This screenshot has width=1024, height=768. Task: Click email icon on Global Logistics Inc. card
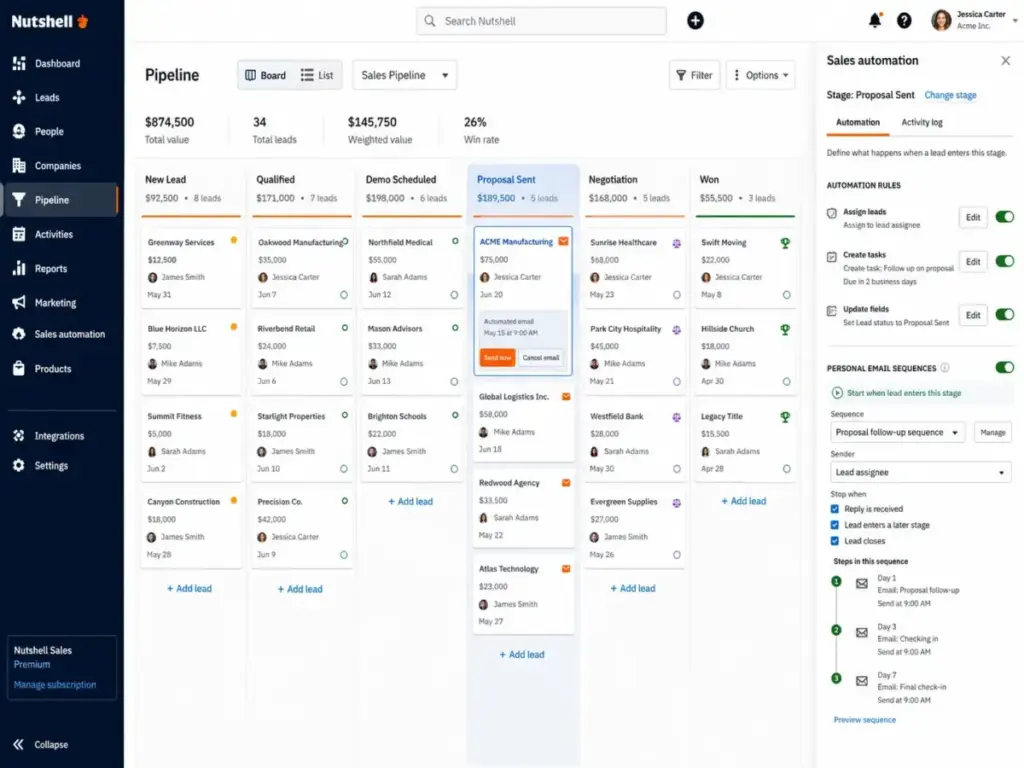click(566, 396)
